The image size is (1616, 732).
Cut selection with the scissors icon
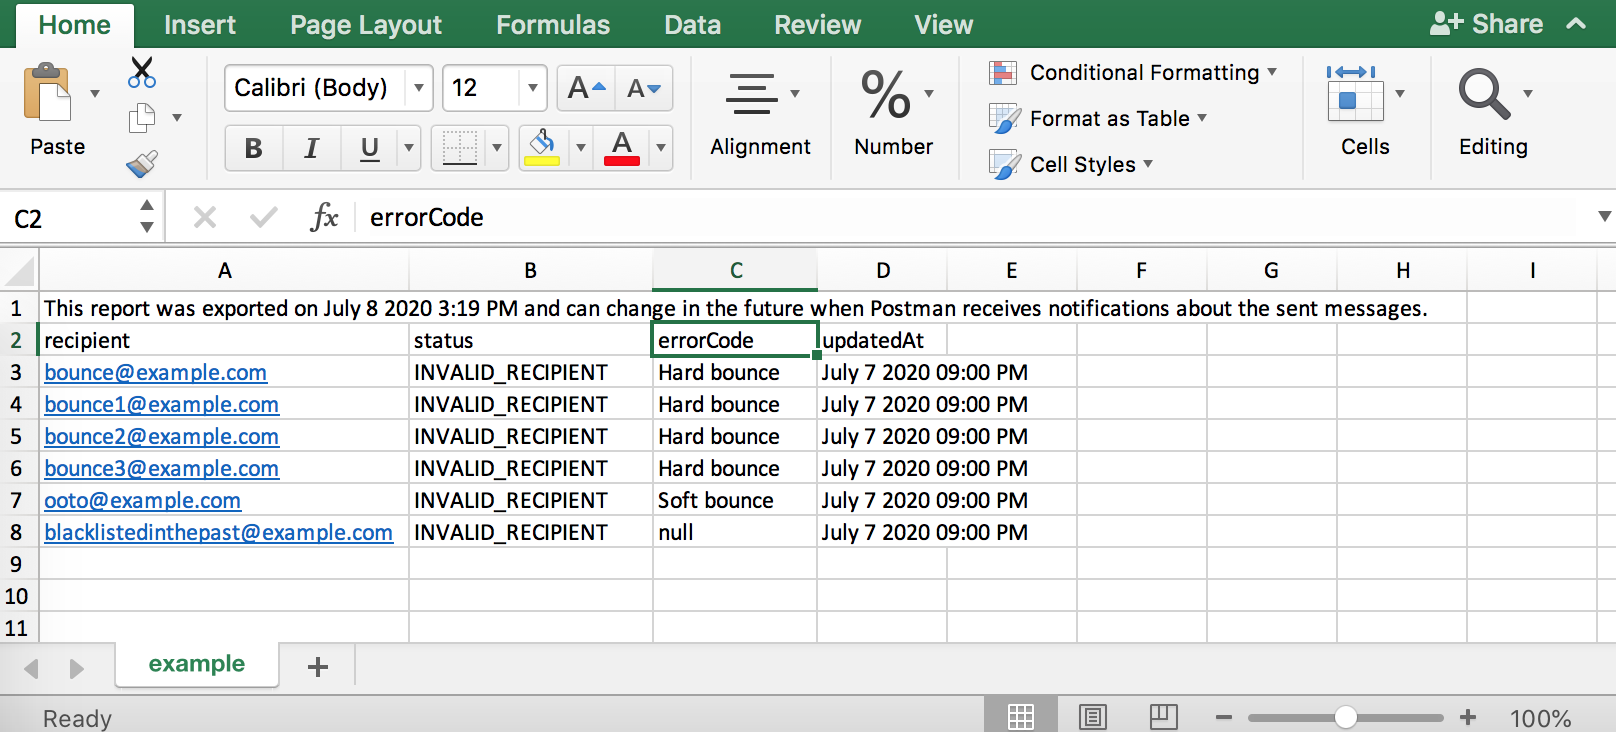142,73
